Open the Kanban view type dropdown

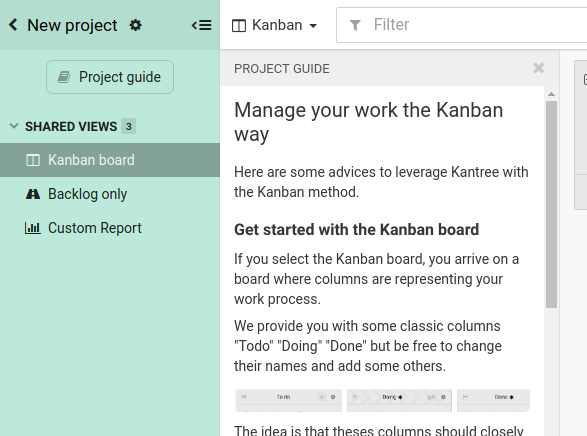click(x=274, y=25)
